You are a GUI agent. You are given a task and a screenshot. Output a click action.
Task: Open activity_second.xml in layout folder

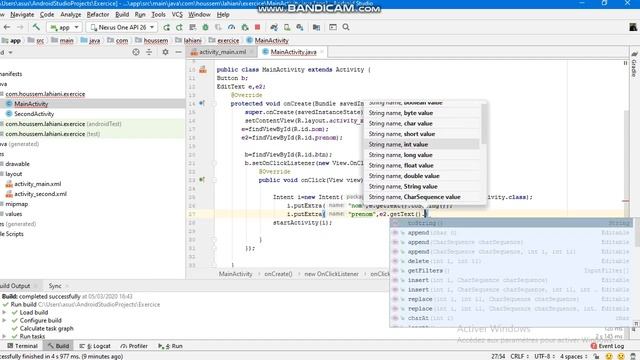[40, 194]
